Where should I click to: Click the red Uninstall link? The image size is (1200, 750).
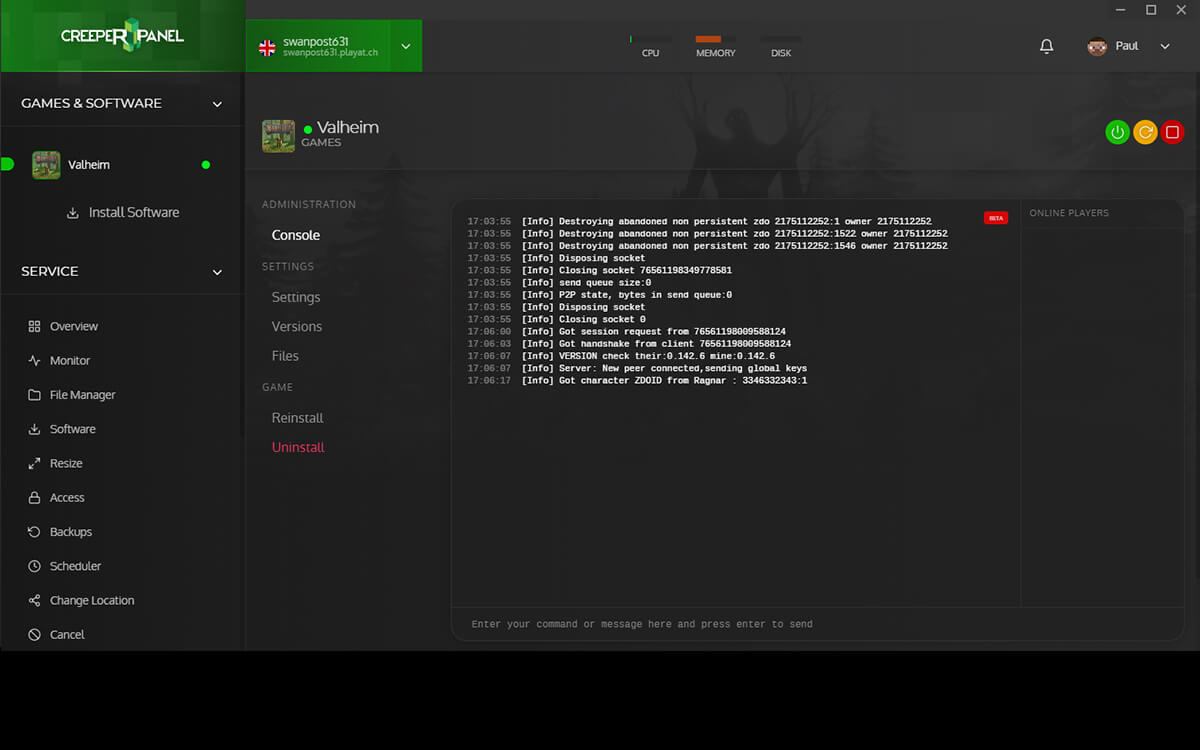point(298,447)
